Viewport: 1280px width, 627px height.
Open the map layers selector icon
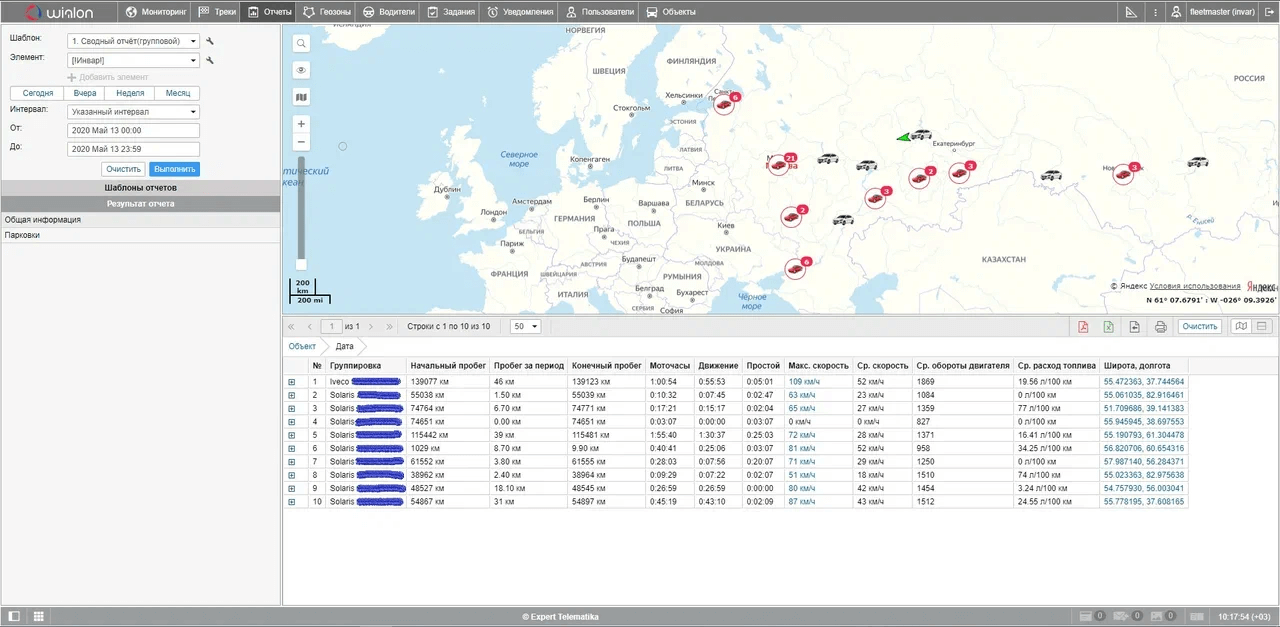click(x=302, y=97)
